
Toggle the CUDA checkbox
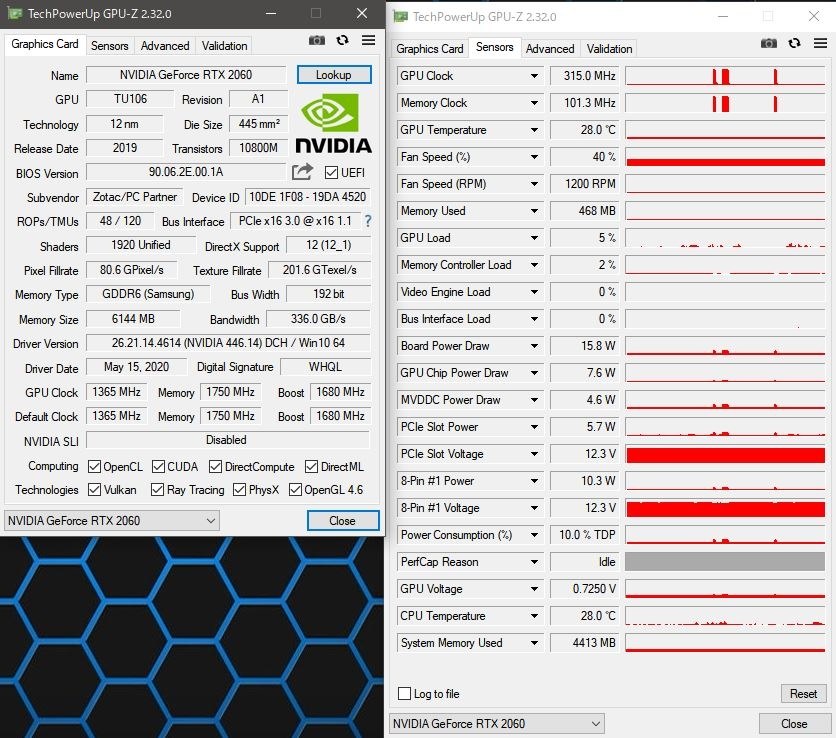[158, 467]
